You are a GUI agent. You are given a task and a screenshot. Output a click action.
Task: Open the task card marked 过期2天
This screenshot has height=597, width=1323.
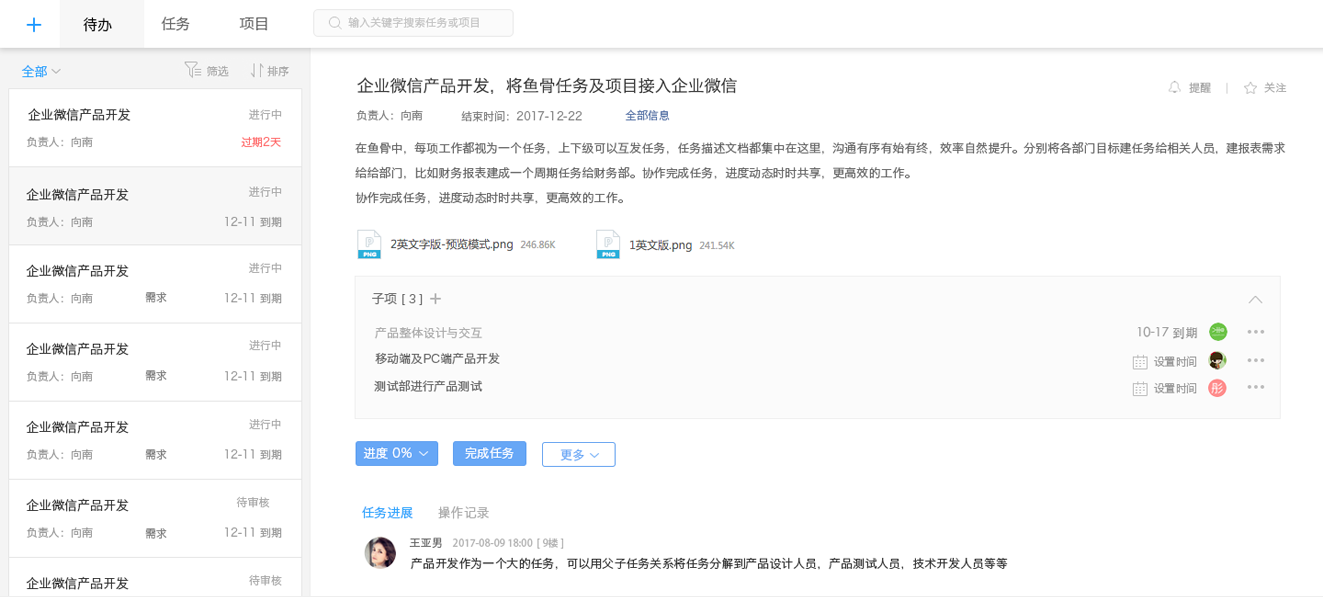tap(155, 128)
